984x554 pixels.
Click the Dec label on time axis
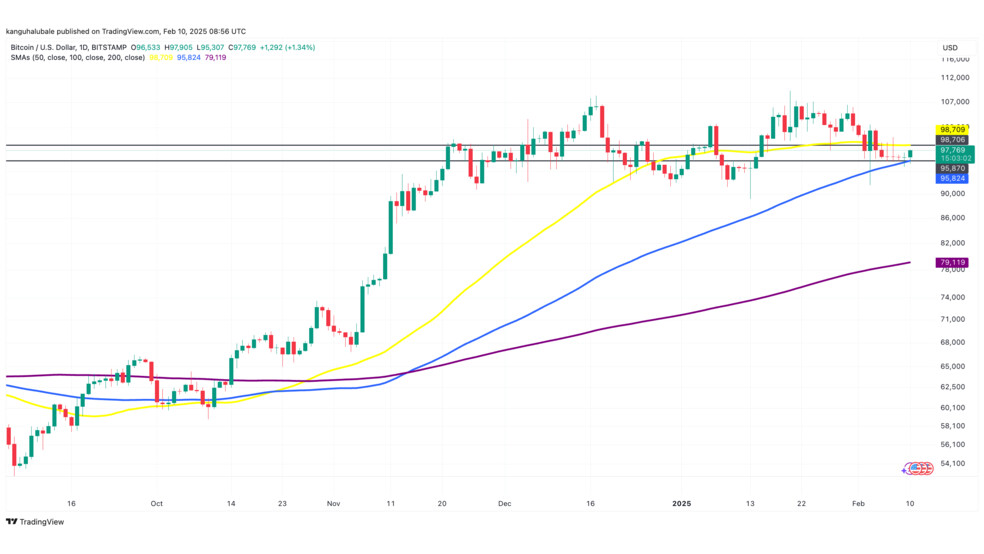(x=504, y=504)
